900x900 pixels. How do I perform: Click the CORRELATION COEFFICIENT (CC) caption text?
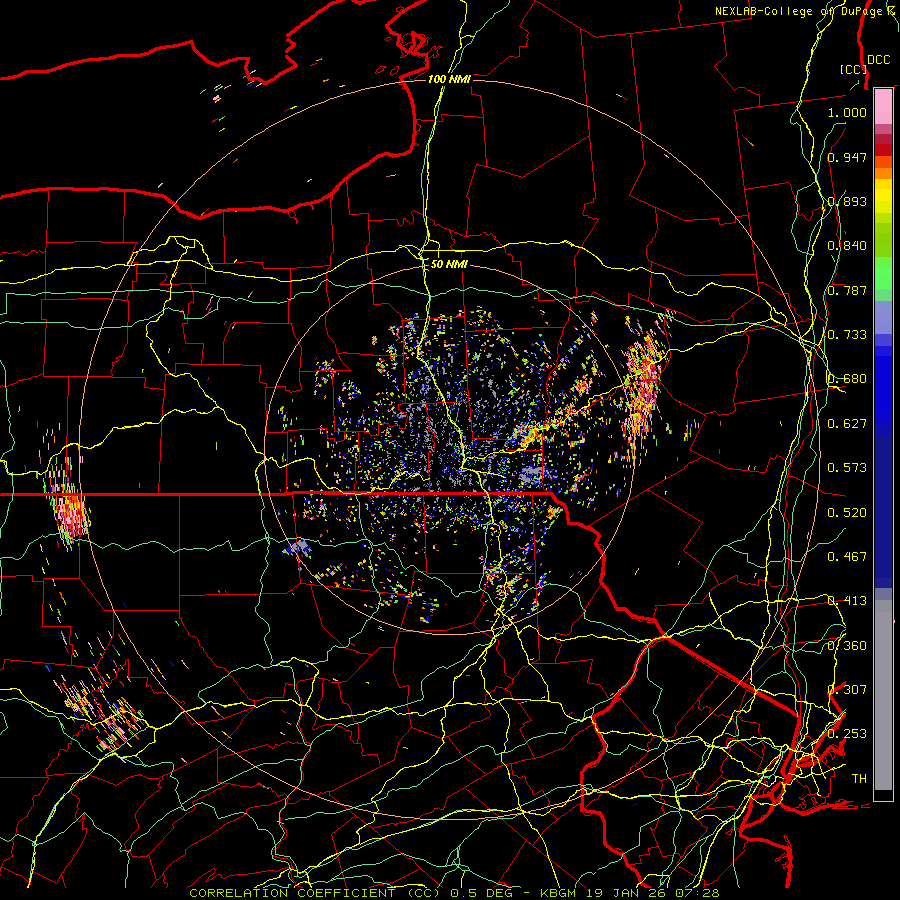pos(315,893)
